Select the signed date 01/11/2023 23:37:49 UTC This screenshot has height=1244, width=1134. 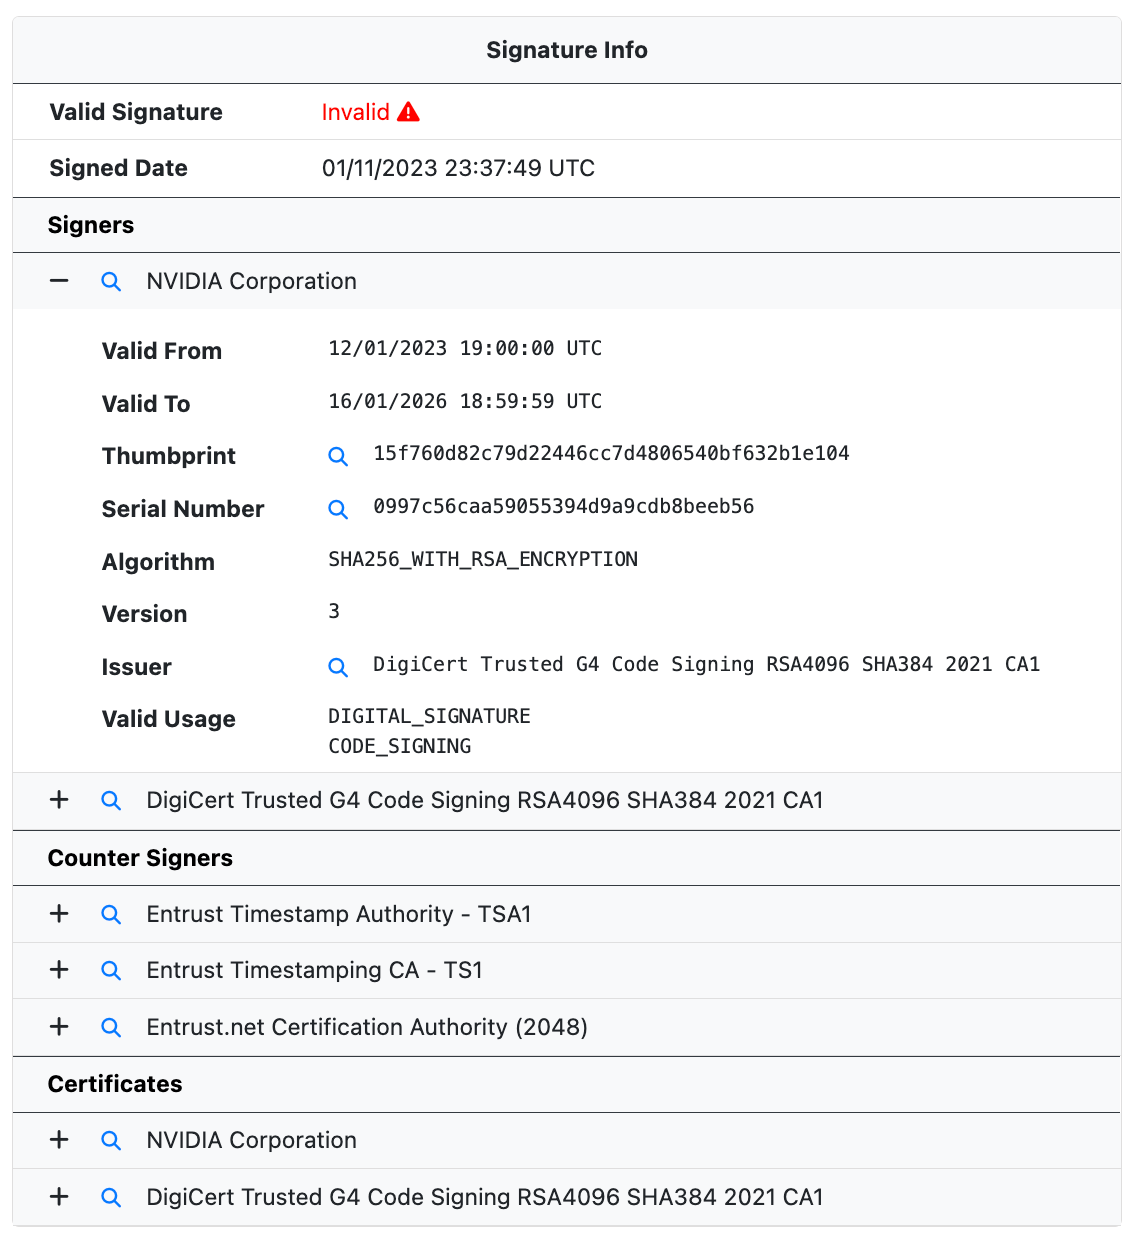[458, 168]
